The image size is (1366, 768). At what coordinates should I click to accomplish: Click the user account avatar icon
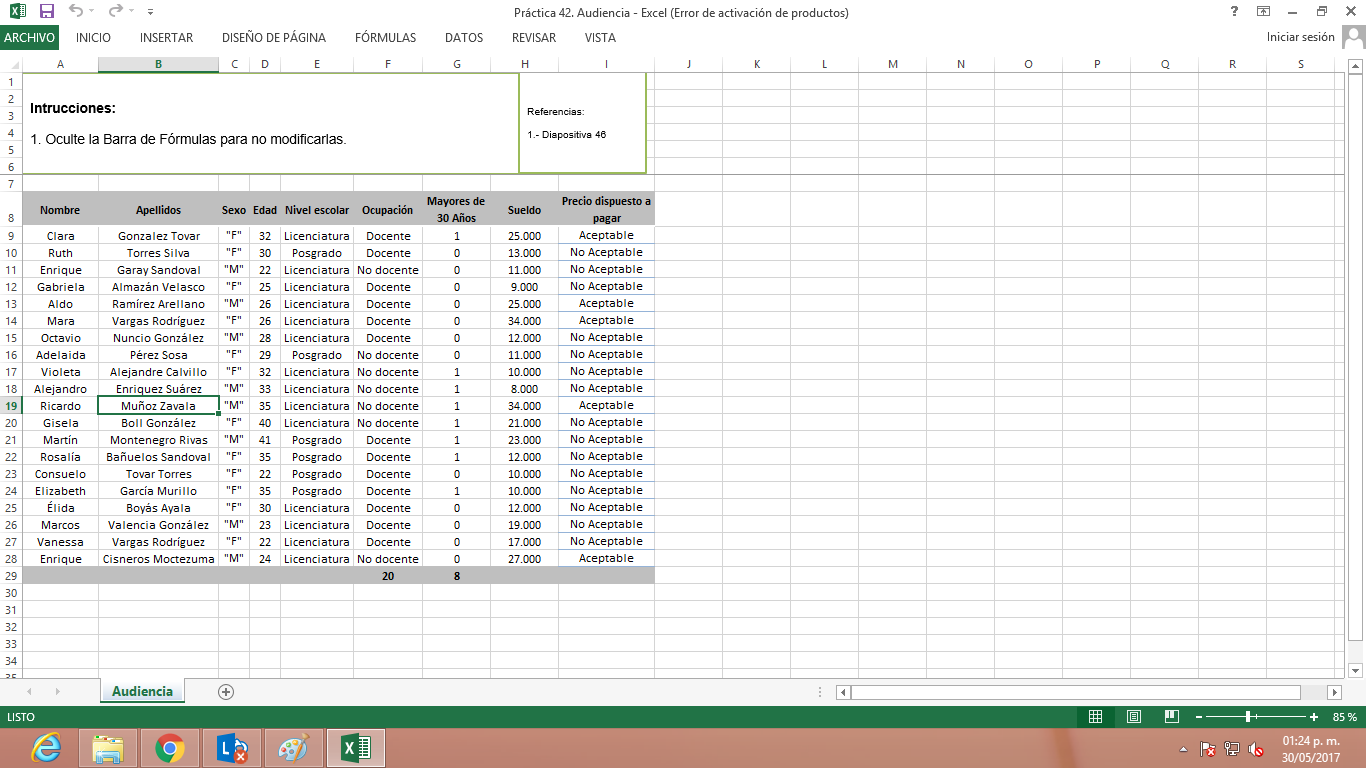pyautogui.click(x=1352, y=37)
